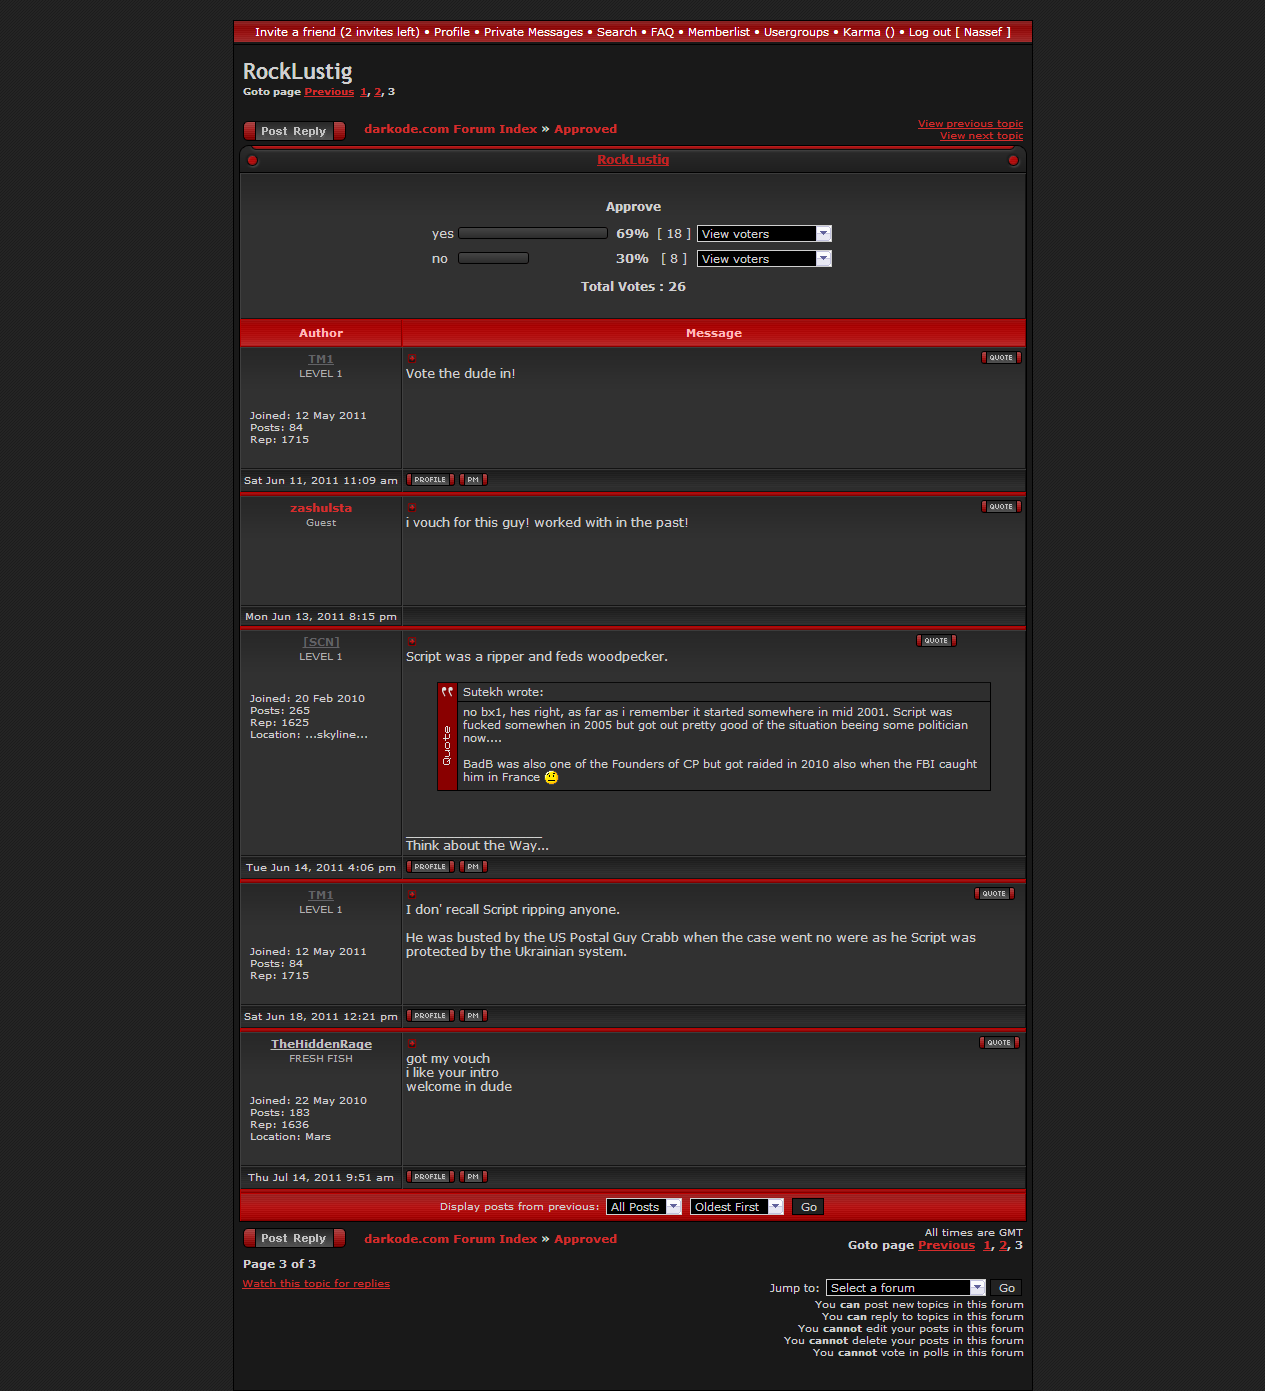
Task: Click the top Post Reply button
Action: click(x=294, y=131)
